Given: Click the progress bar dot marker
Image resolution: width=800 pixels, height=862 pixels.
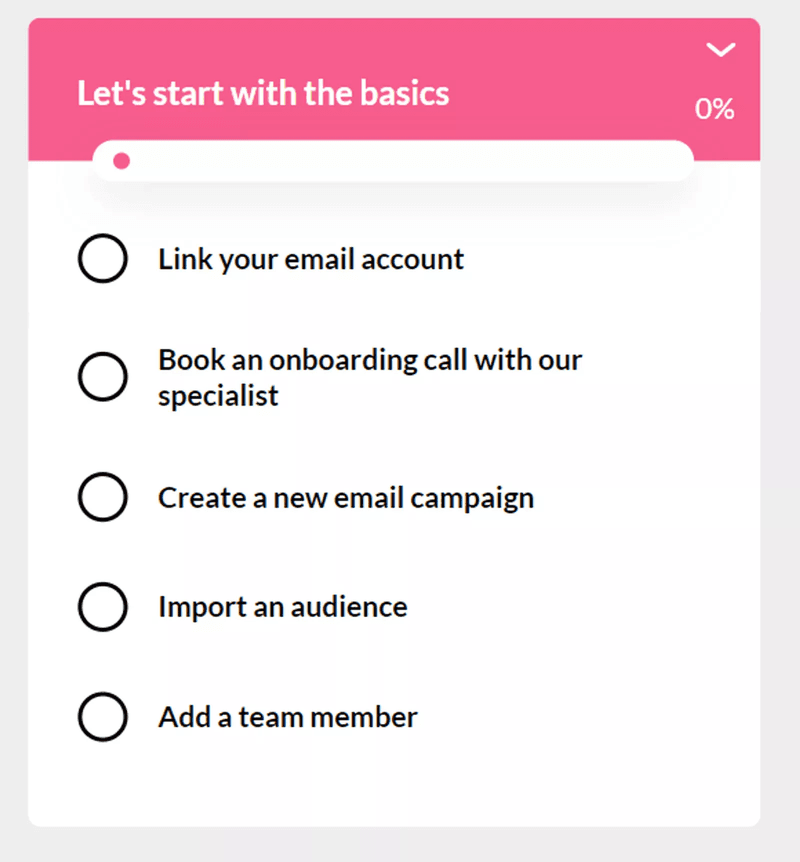Looking at the screenshot, I should (121, 160).
